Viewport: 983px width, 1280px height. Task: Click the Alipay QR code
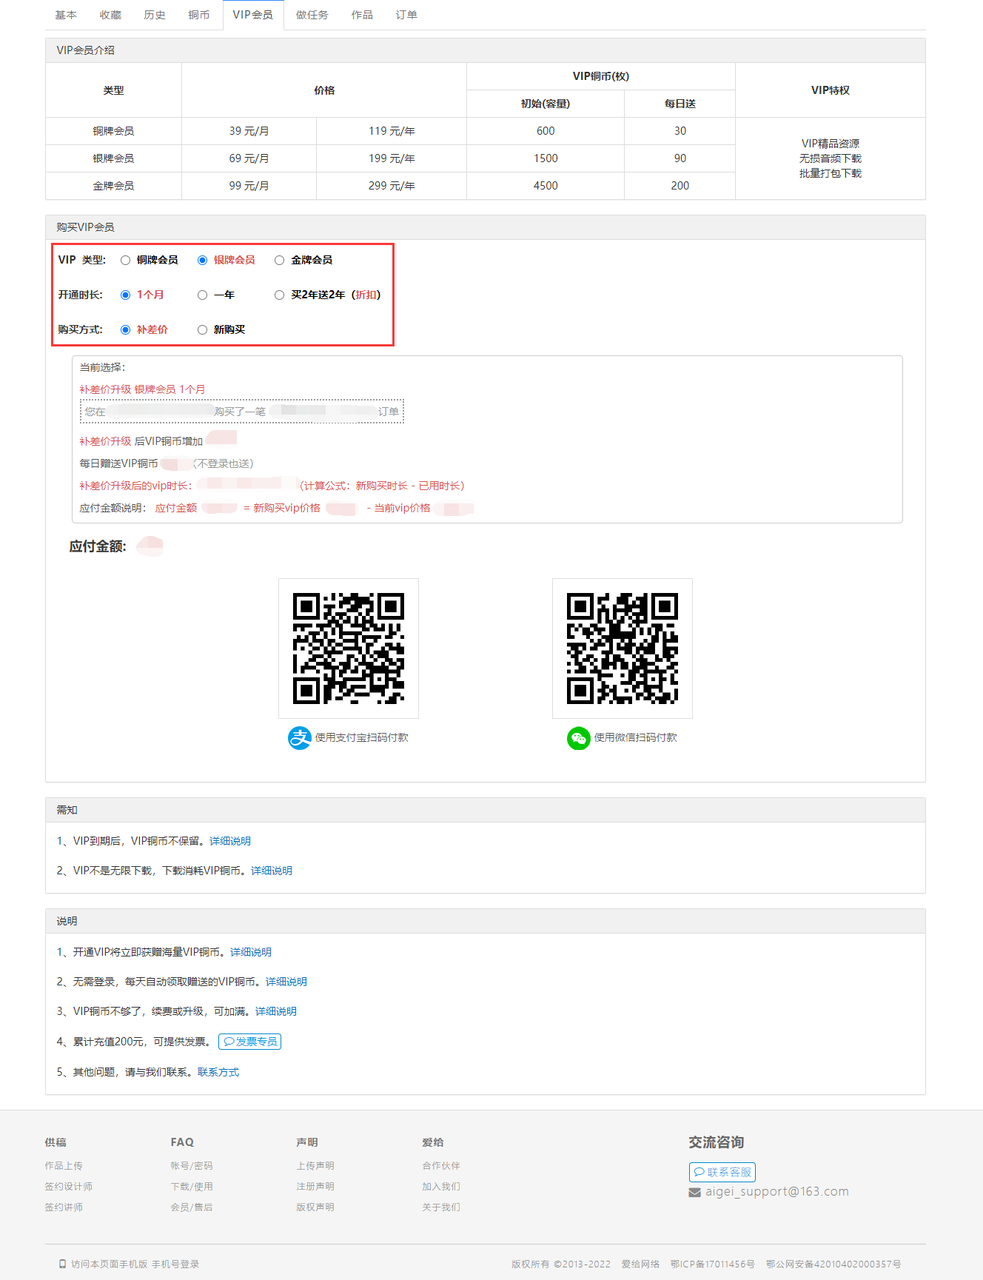click(348, 648)
